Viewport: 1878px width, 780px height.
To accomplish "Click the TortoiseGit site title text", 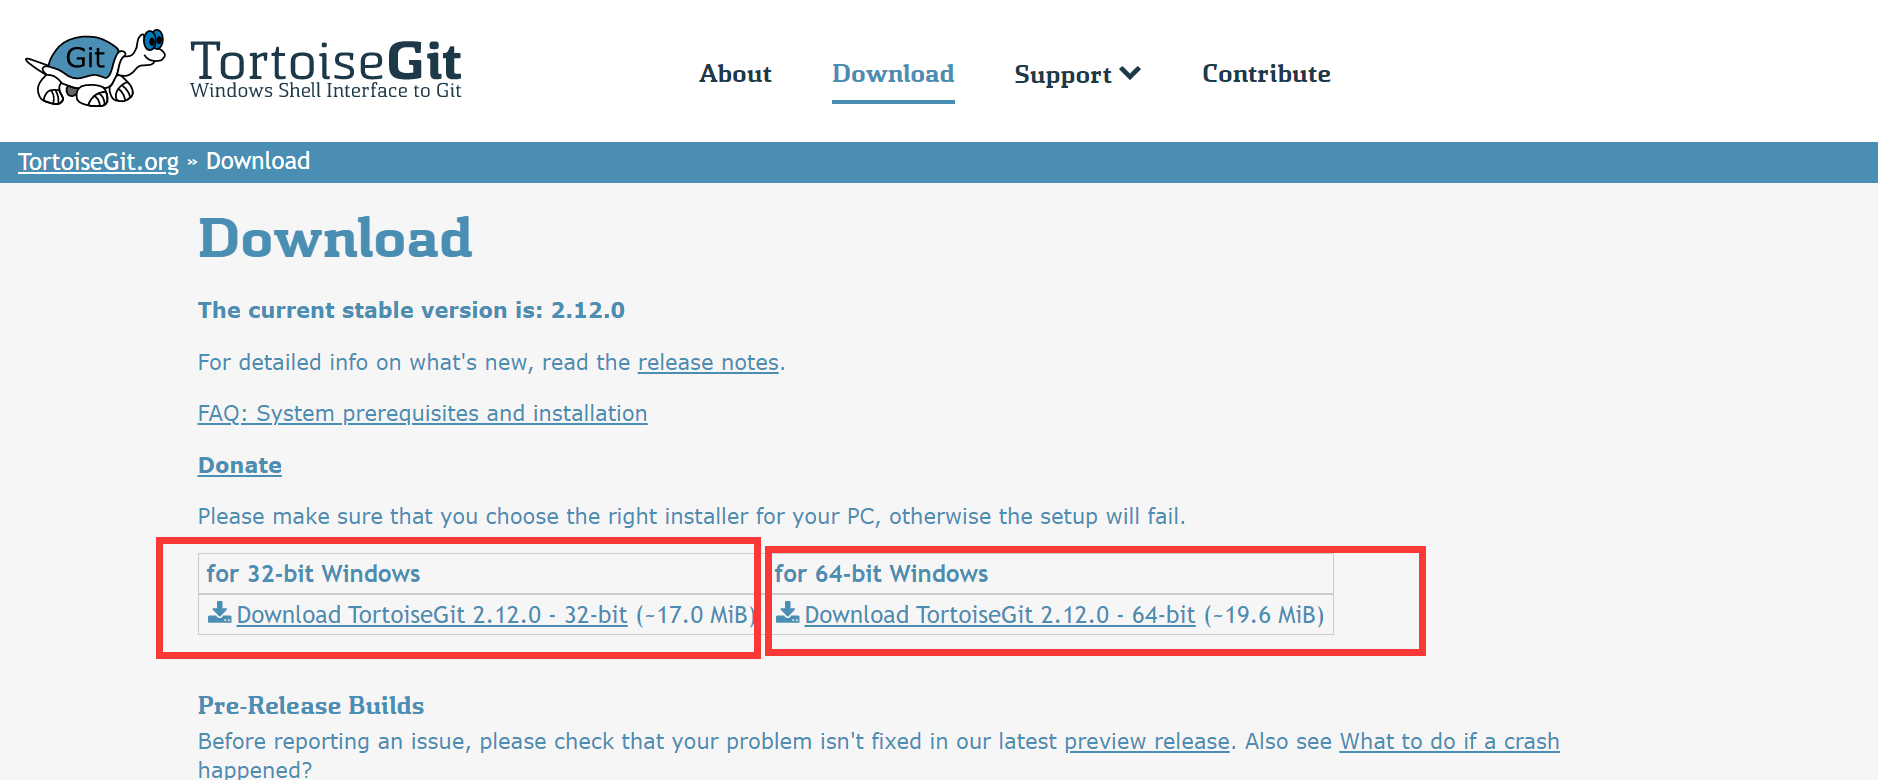I will (x=326, y=60).
